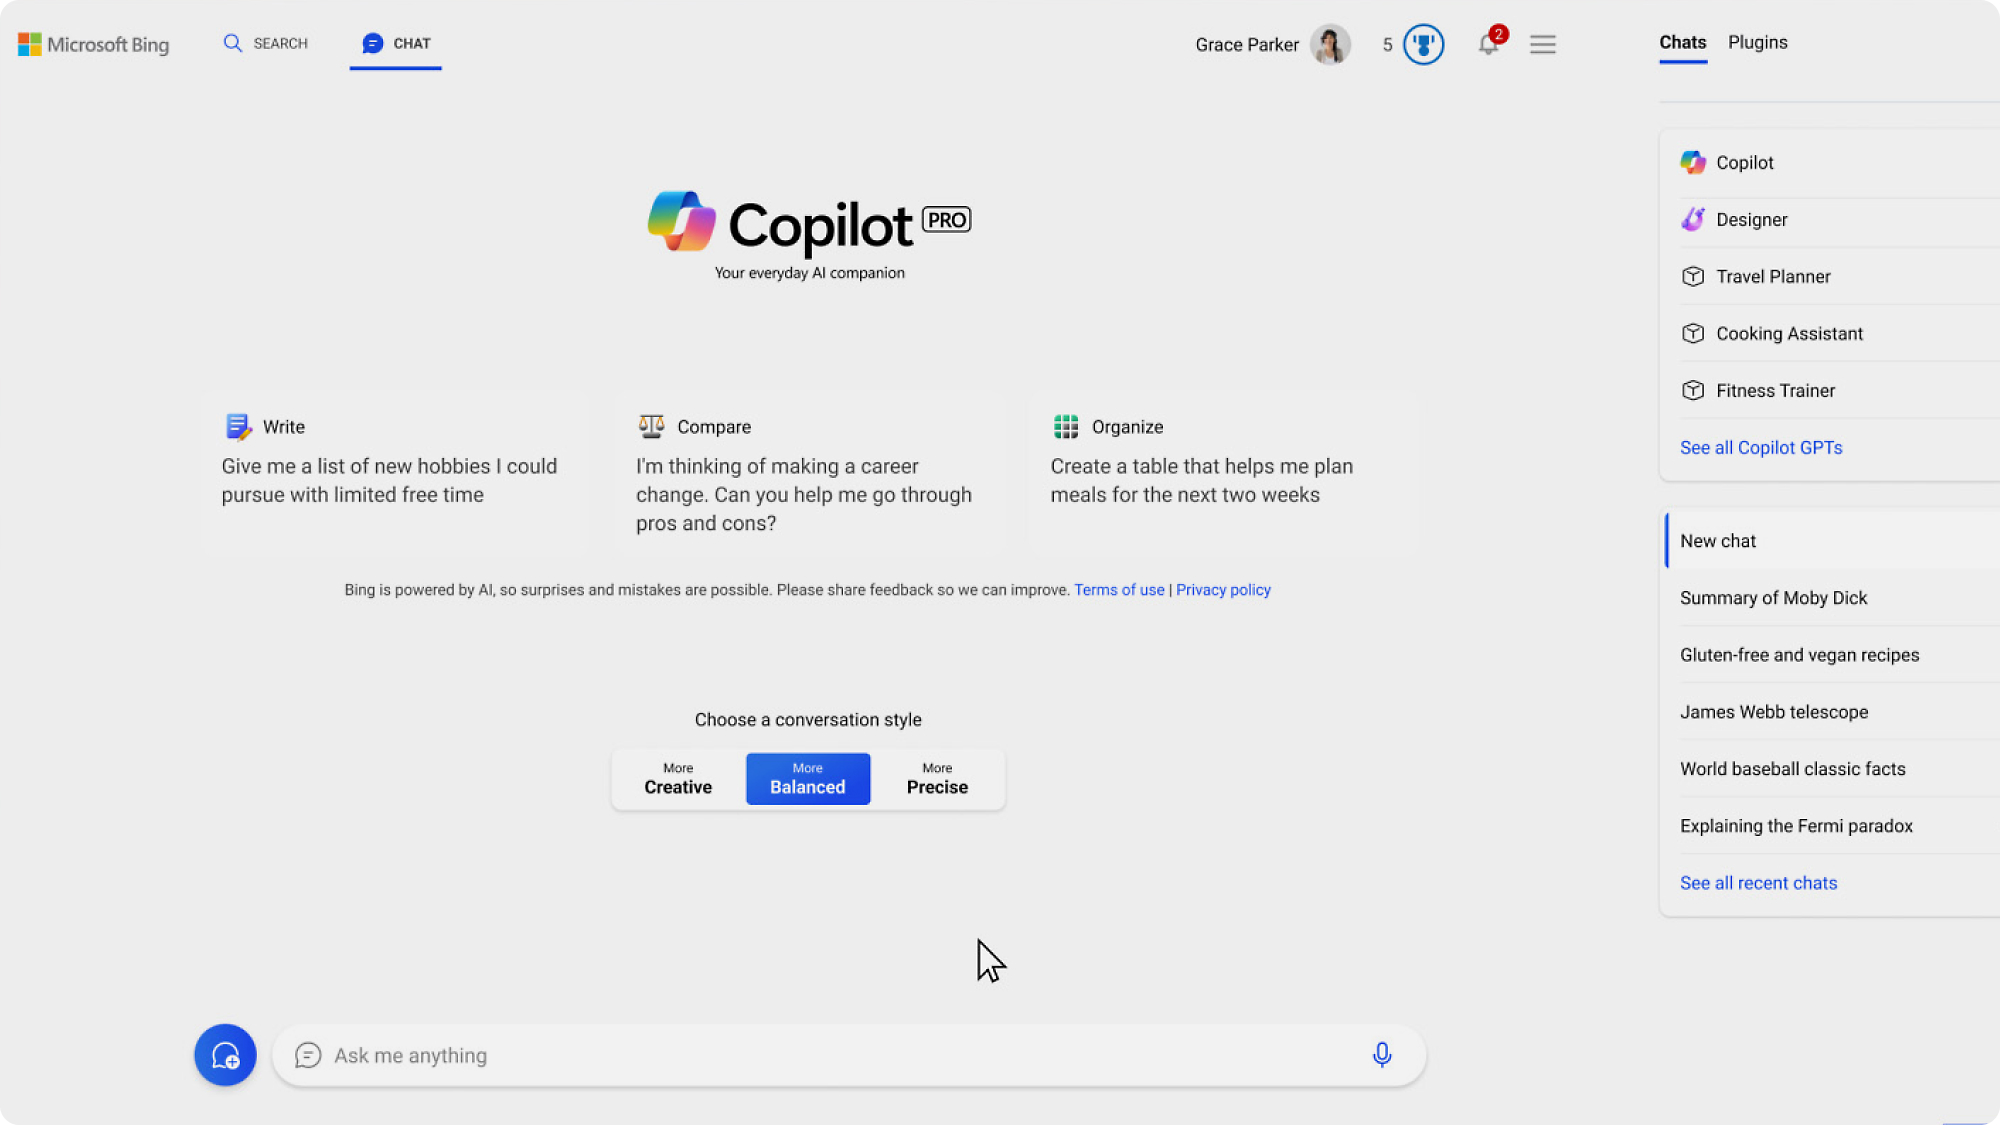Switch to the Chats tab
2000x1125 pixels.
[1681, 43]
